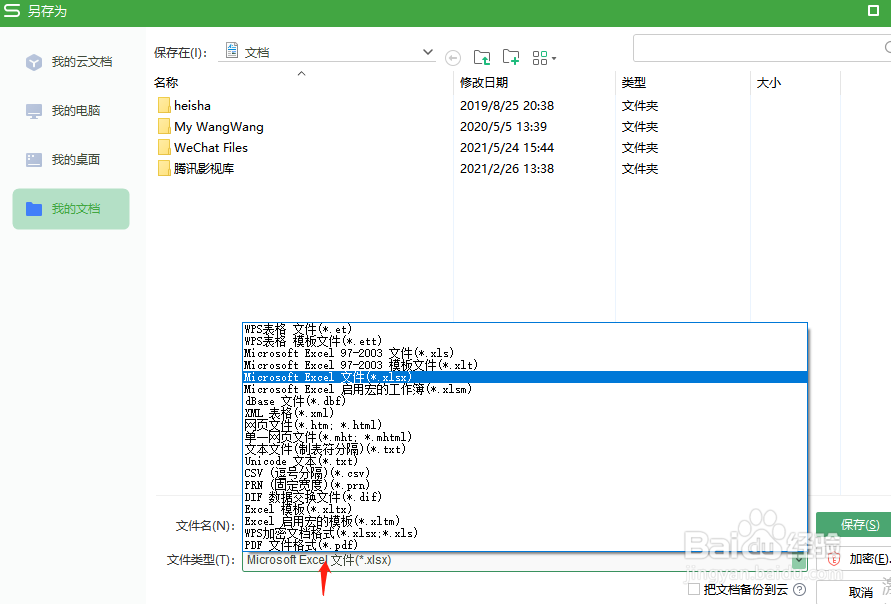Open the WeChat Files folder
This screenshot has height=604, width=891.
(211, 147)
